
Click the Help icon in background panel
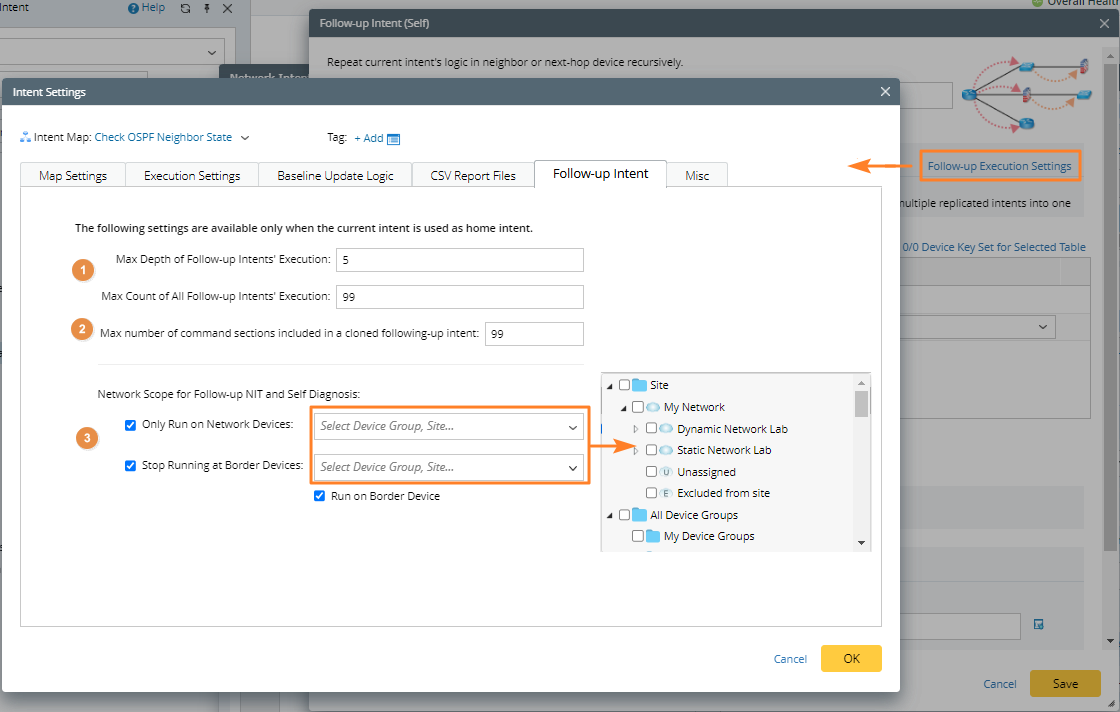coord(134,8)
